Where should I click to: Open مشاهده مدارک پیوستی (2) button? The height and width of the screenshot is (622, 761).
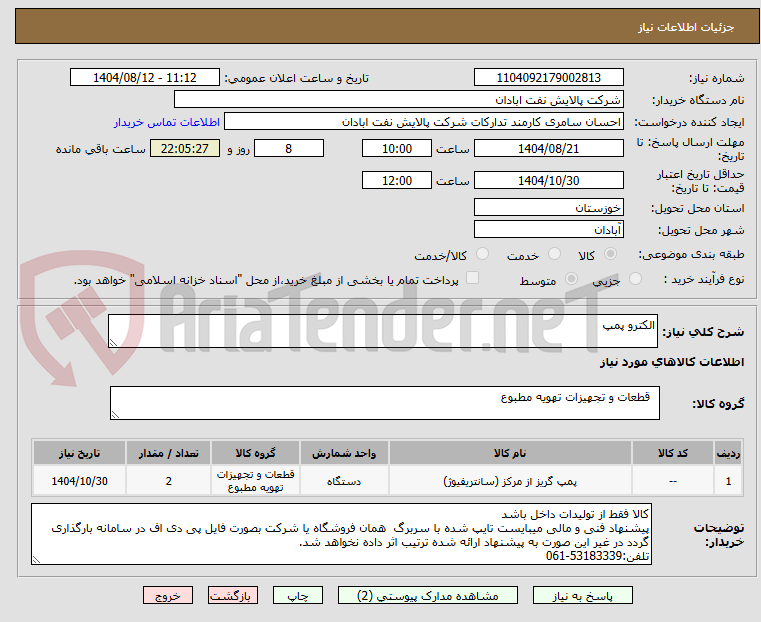tap(428, 595)
